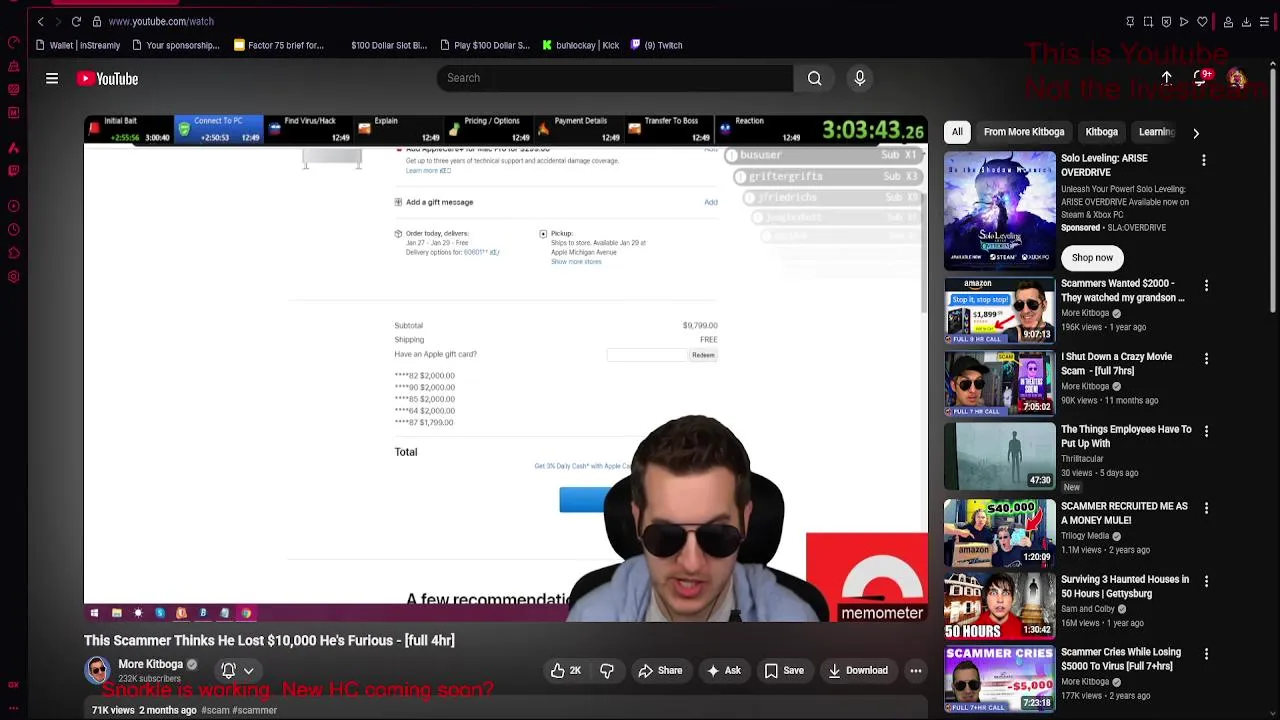The image size is (1280, 720).
Task: Open More Kitboga channel name
Action: point(150,664)
